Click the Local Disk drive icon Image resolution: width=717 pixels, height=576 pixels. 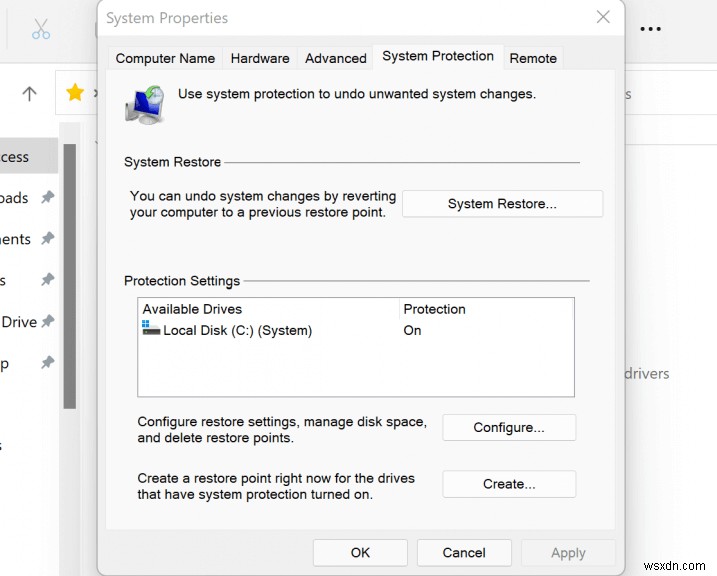[x=151, y=328]
